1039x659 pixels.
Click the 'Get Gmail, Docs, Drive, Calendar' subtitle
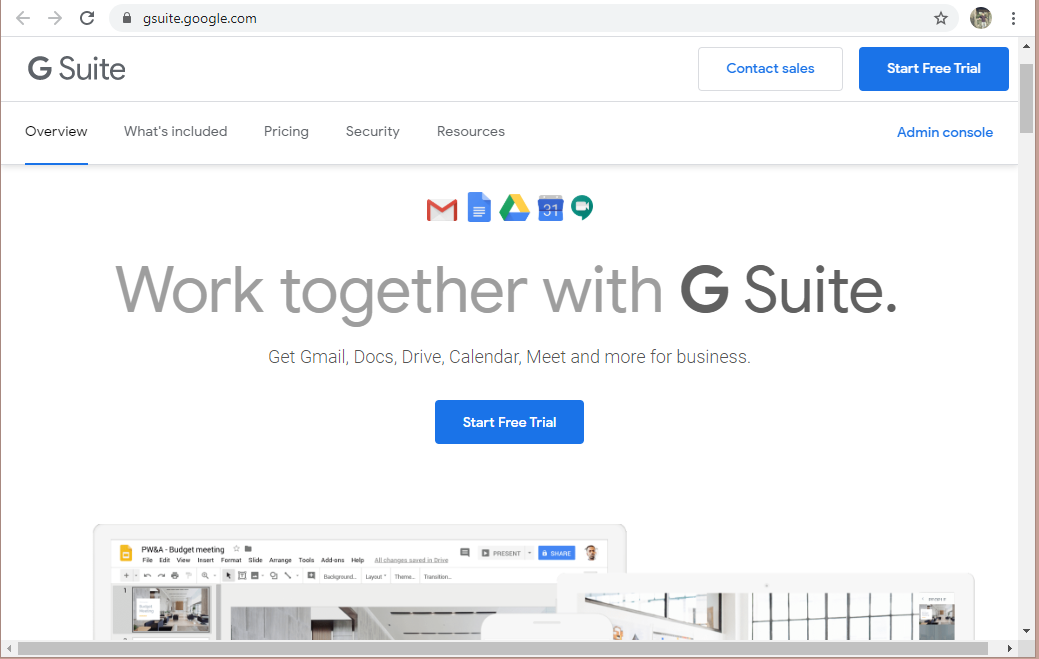(x=509, y=357)
